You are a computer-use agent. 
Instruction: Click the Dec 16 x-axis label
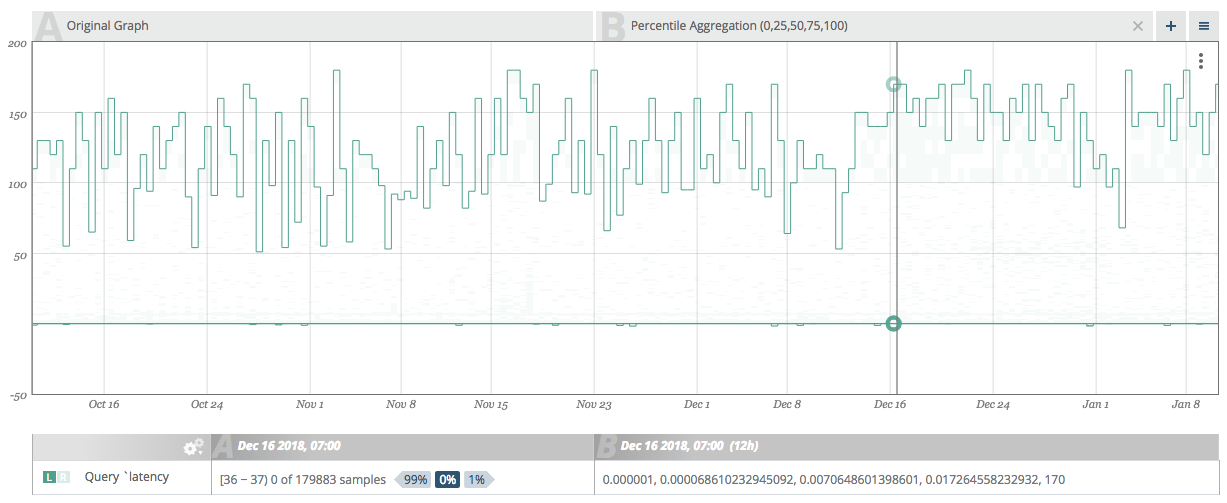890,405
